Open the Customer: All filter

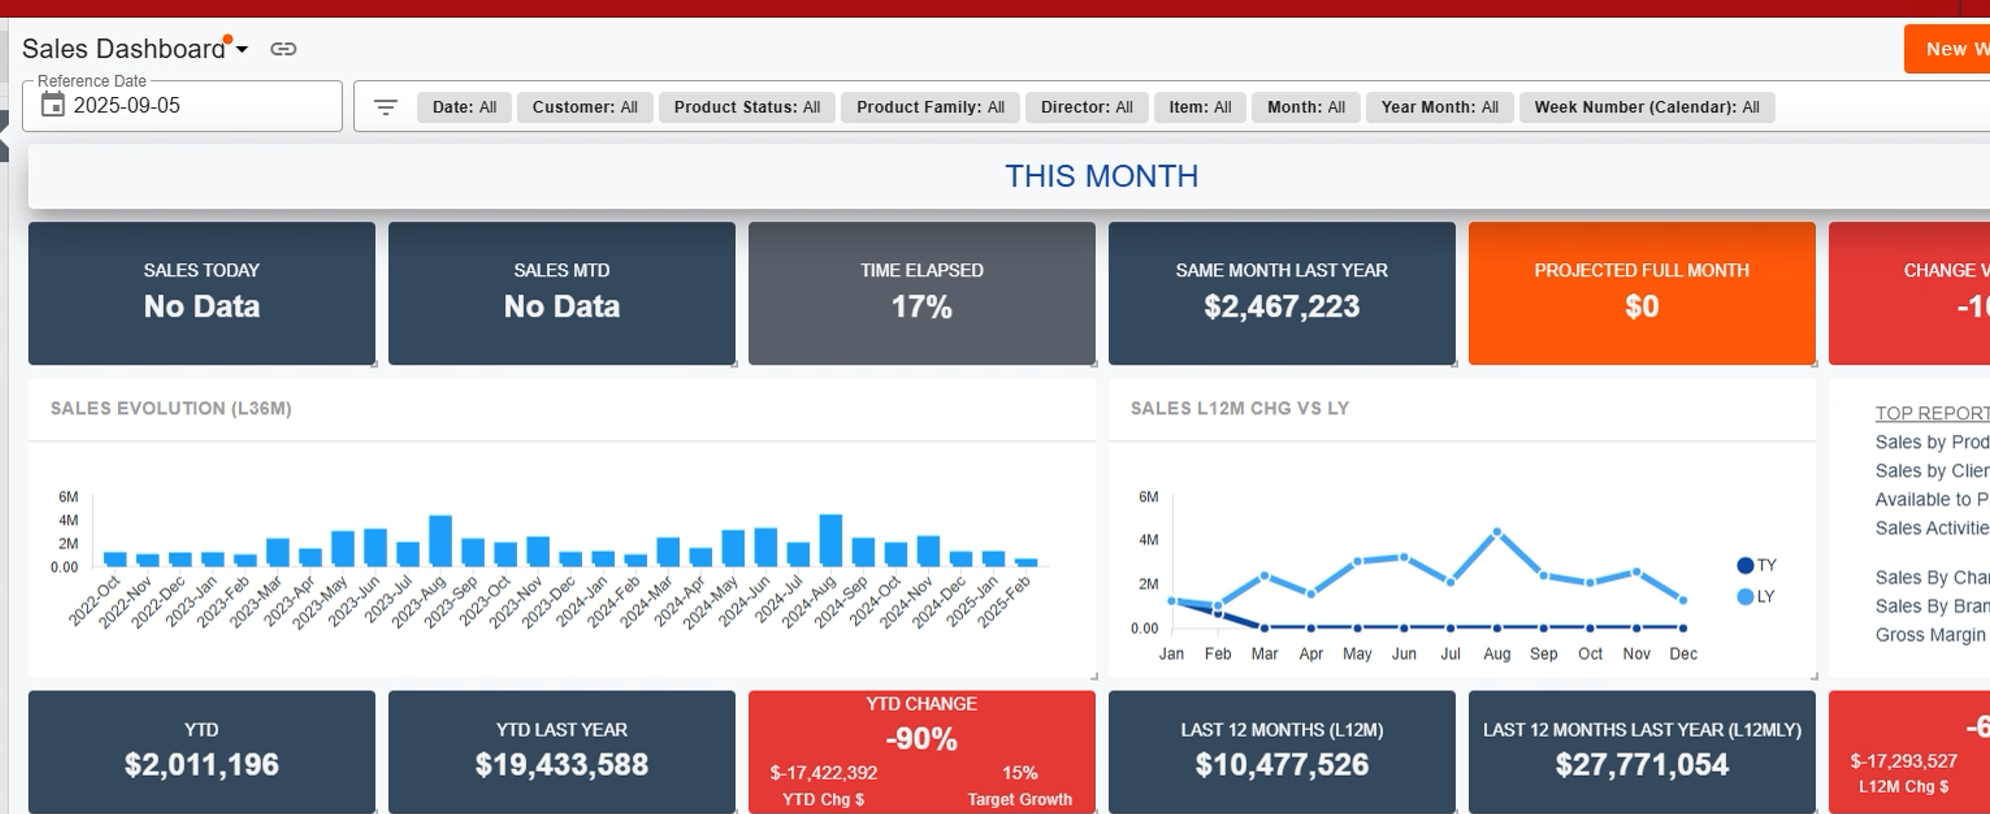point(585,107)
